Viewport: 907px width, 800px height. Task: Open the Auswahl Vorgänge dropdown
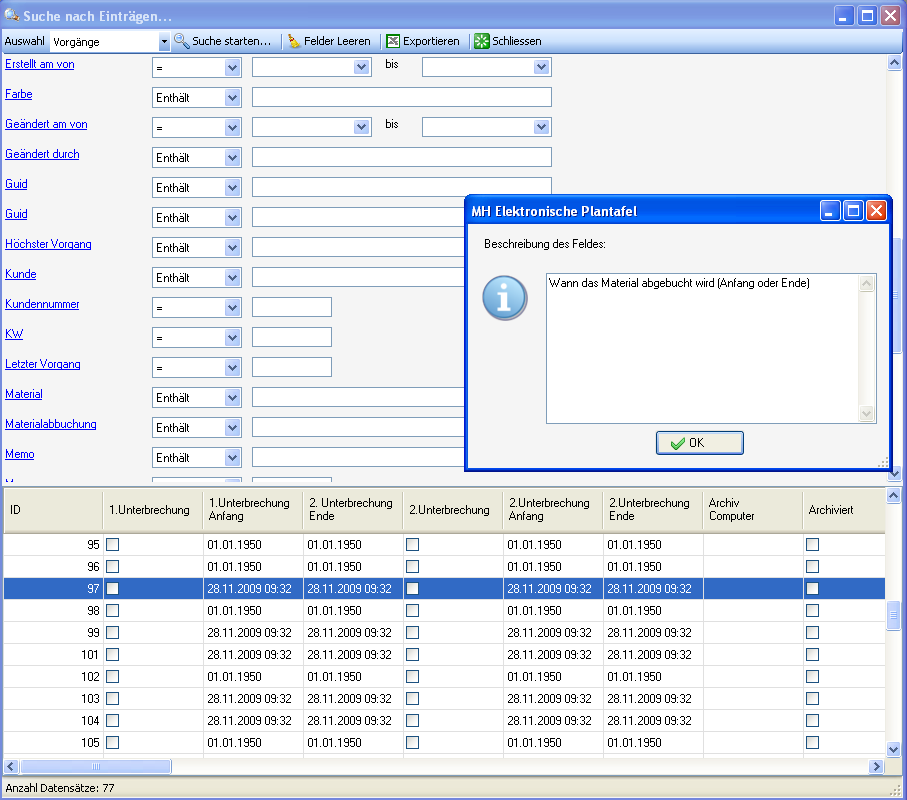point(164,42)
